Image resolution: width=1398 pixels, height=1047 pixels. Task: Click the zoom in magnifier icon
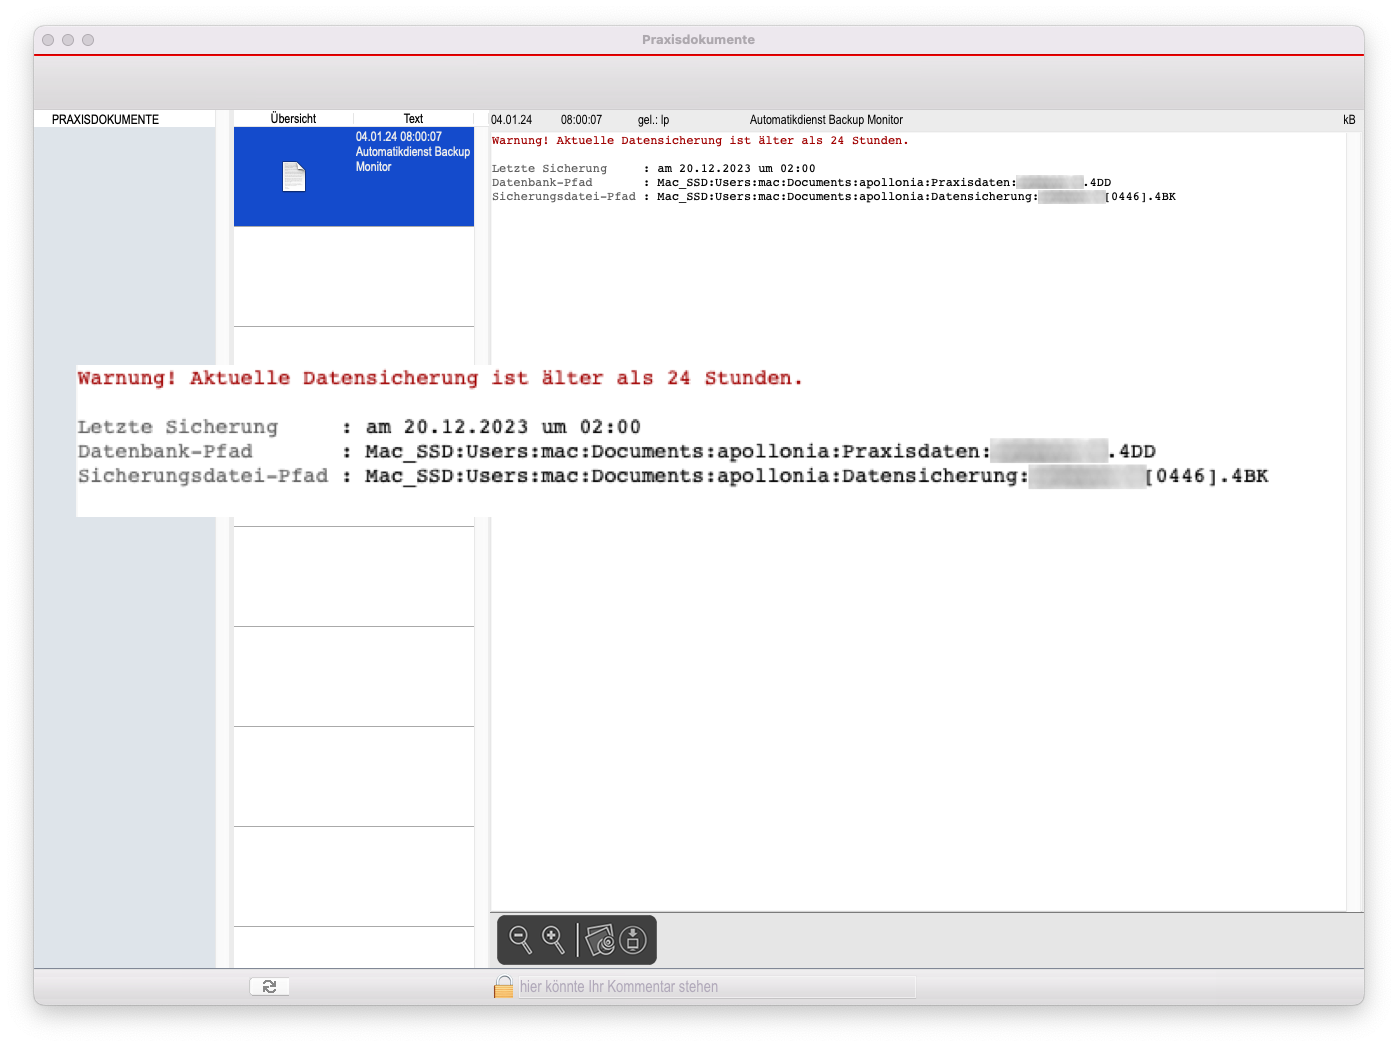click(553, 940)
